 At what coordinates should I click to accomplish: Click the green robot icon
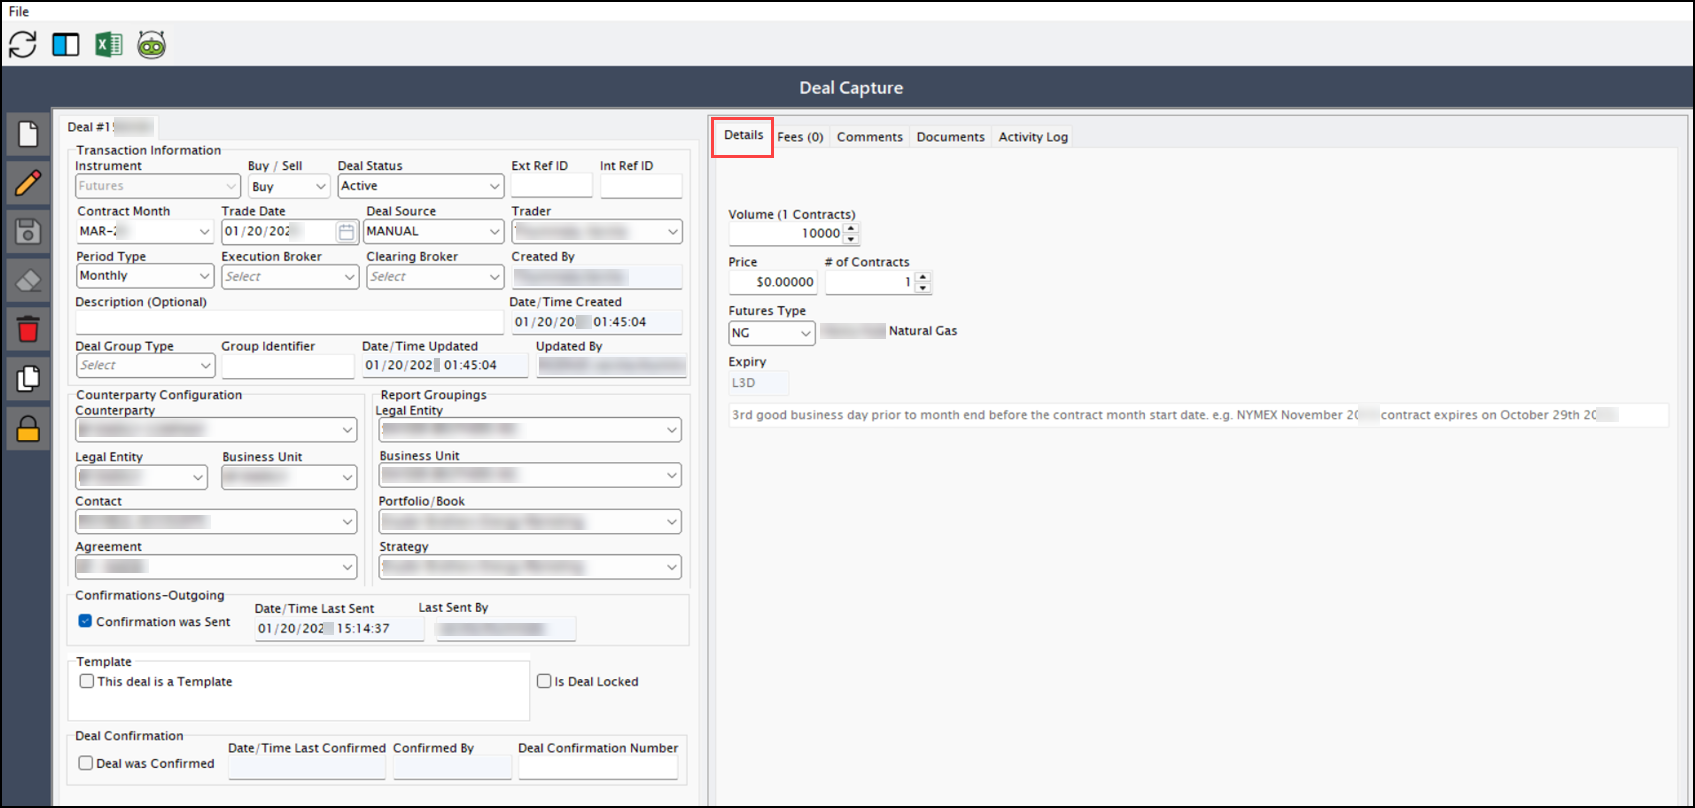[152, 45]
